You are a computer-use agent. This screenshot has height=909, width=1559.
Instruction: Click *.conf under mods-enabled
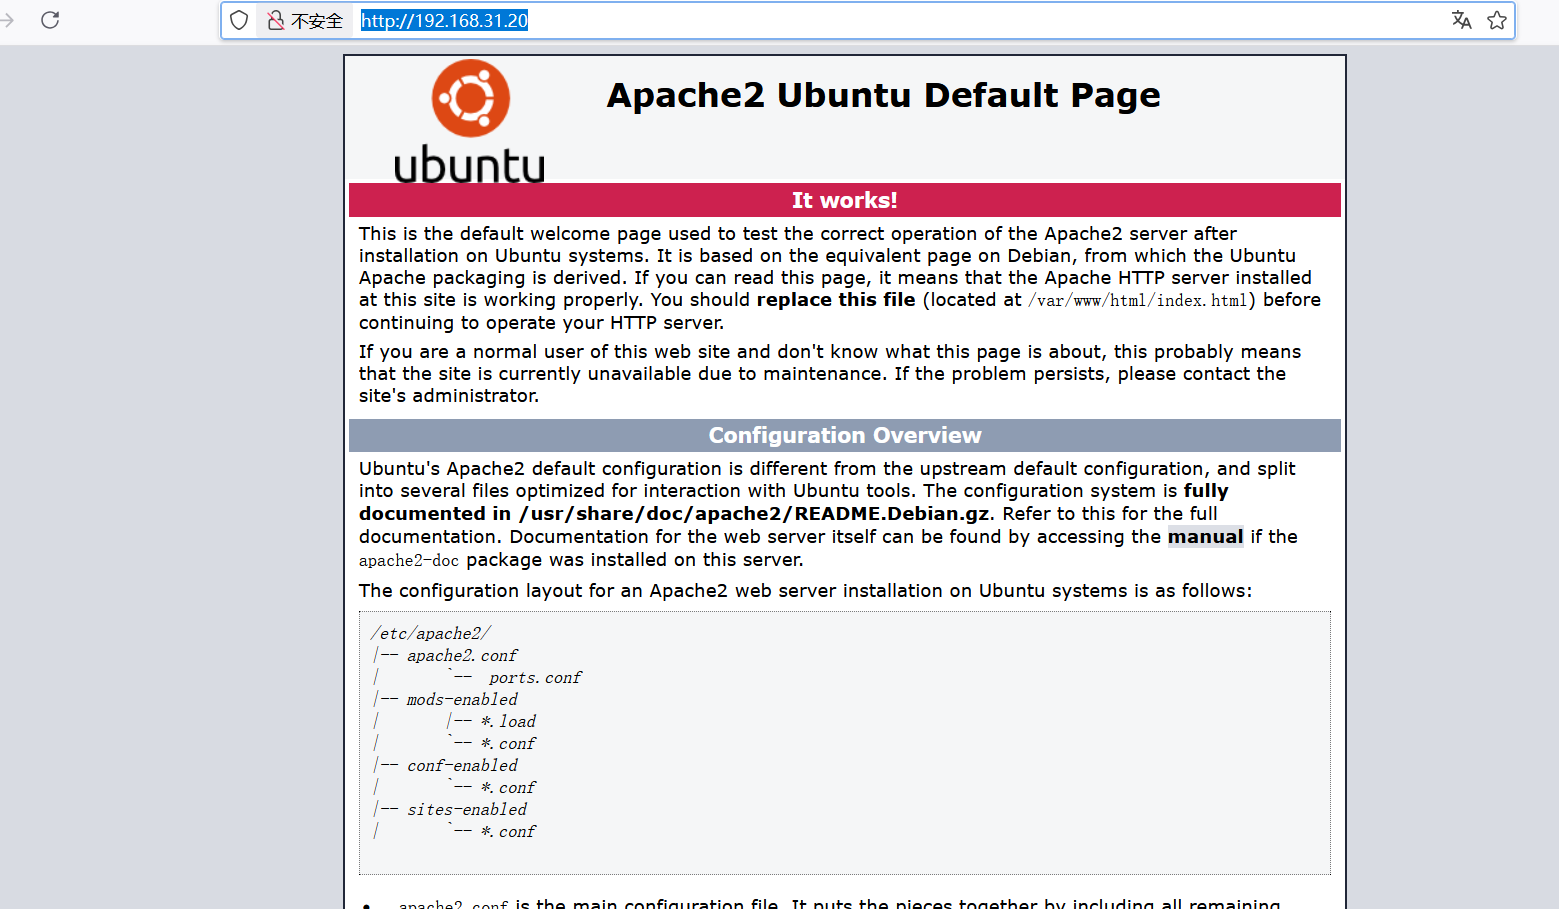(x=508, y=744)
